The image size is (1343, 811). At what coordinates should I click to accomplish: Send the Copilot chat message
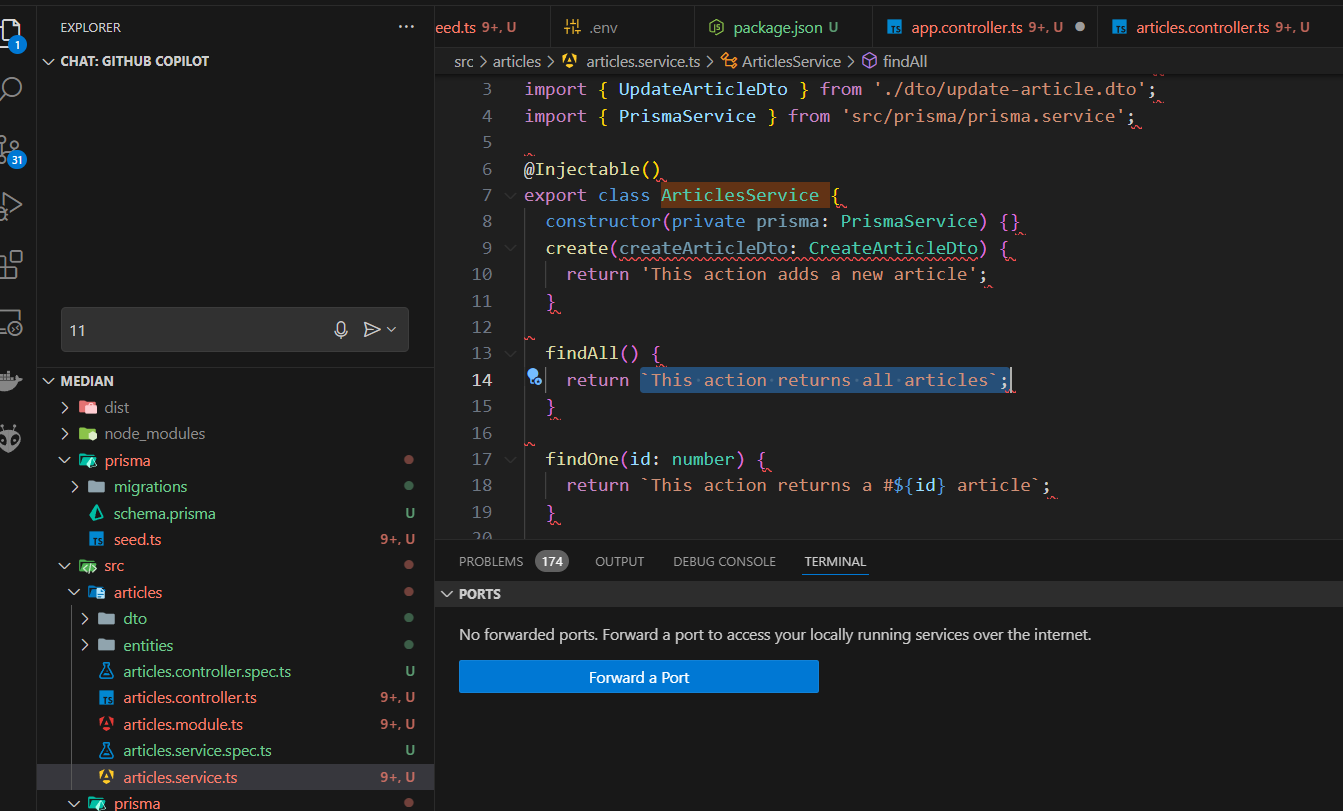coord(371,329)
